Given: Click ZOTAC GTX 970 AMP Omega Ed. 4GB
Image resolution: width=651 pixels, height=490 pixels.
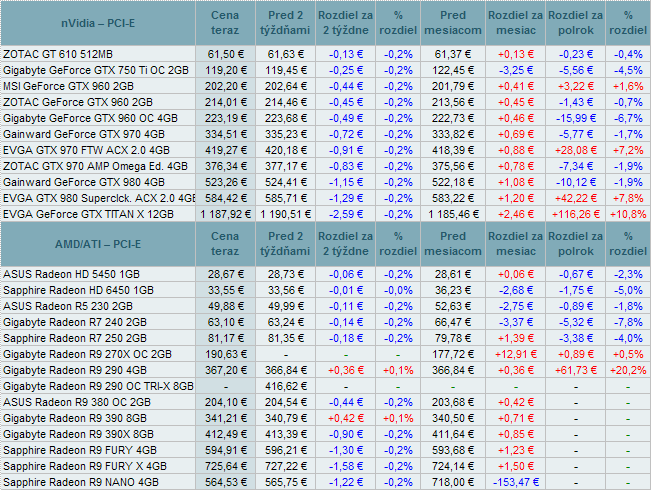Looking at the screenshot, I should tap(95, 167).
